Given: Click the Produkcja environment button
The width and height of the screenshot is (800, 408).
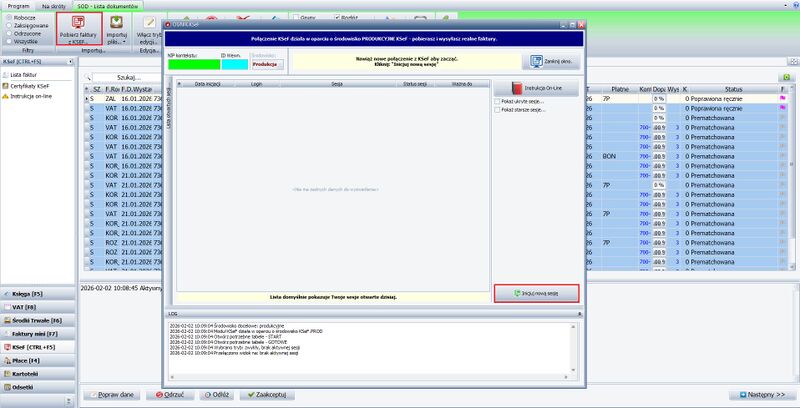Looking at the screenshot, I should pos(265,63).
